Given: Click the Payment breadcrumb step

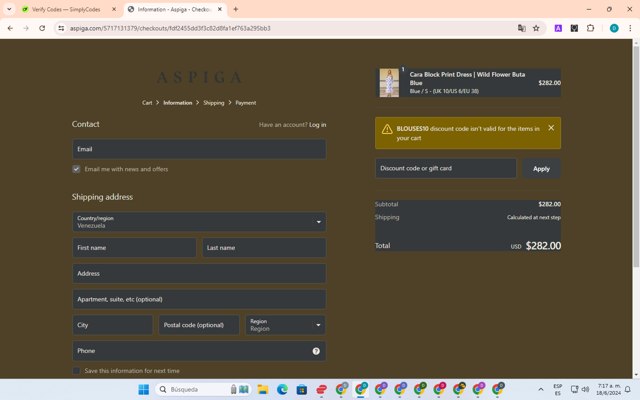Looking at the screenshot, I should pos(246,103).
